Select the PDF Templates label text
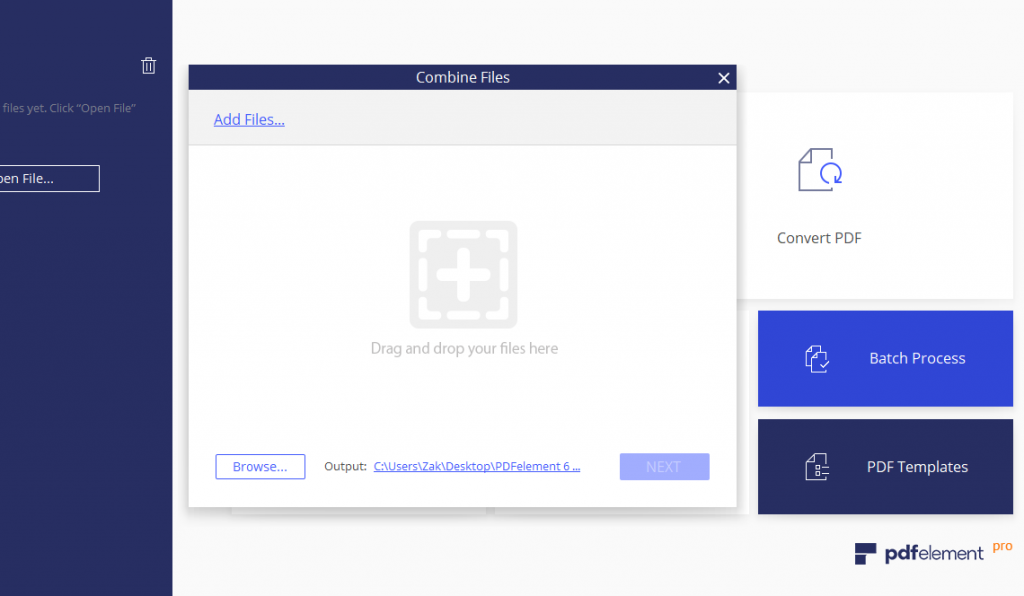The height and width of the screenshot is (596, 1024). [917, 467]
